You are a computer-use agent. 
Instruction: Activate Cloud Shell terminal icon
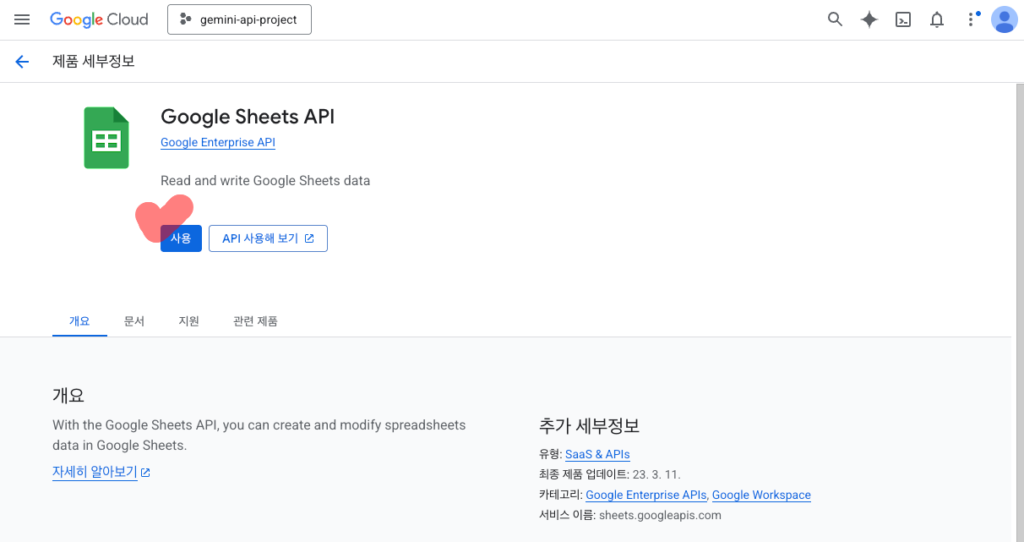point(903,20)
